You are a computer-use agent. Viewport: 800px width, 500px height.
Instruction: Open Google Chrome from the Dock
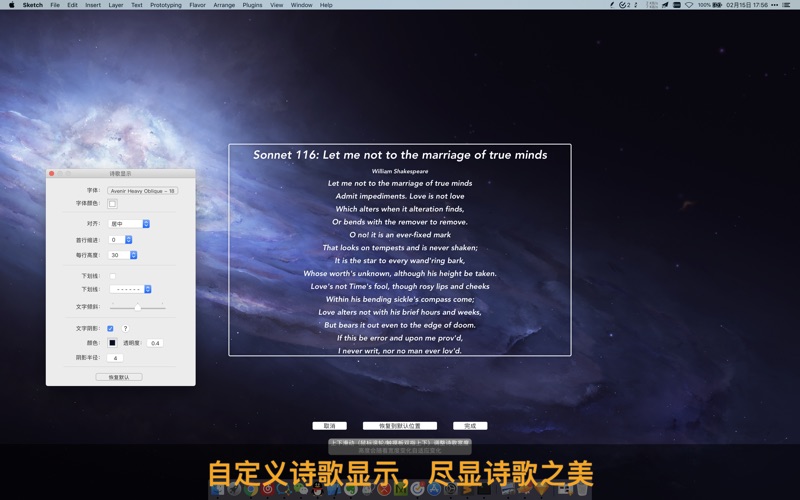[x=251, y=490]
